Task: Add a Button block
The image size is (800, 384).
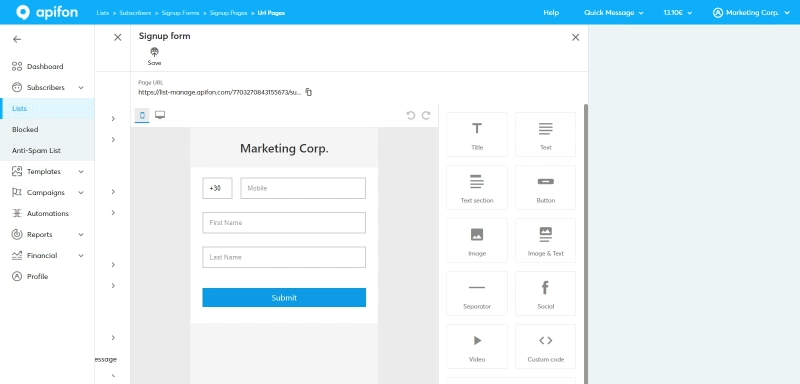Action: click(545, 188)
